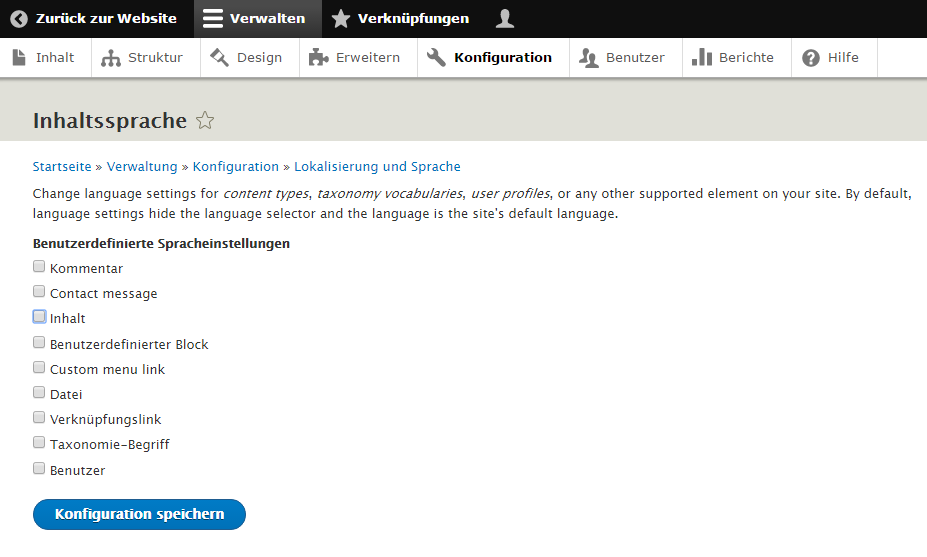Image resolution: width=927 pixels, height=557 pixels.
Task: Add page to shortcuts with the star next to Inhaltssprache
Action: coord(205,121)
